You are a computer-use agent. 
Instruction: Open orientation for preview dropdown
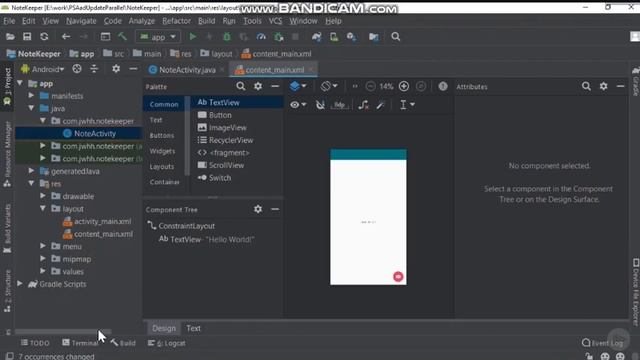click(329, 86)
